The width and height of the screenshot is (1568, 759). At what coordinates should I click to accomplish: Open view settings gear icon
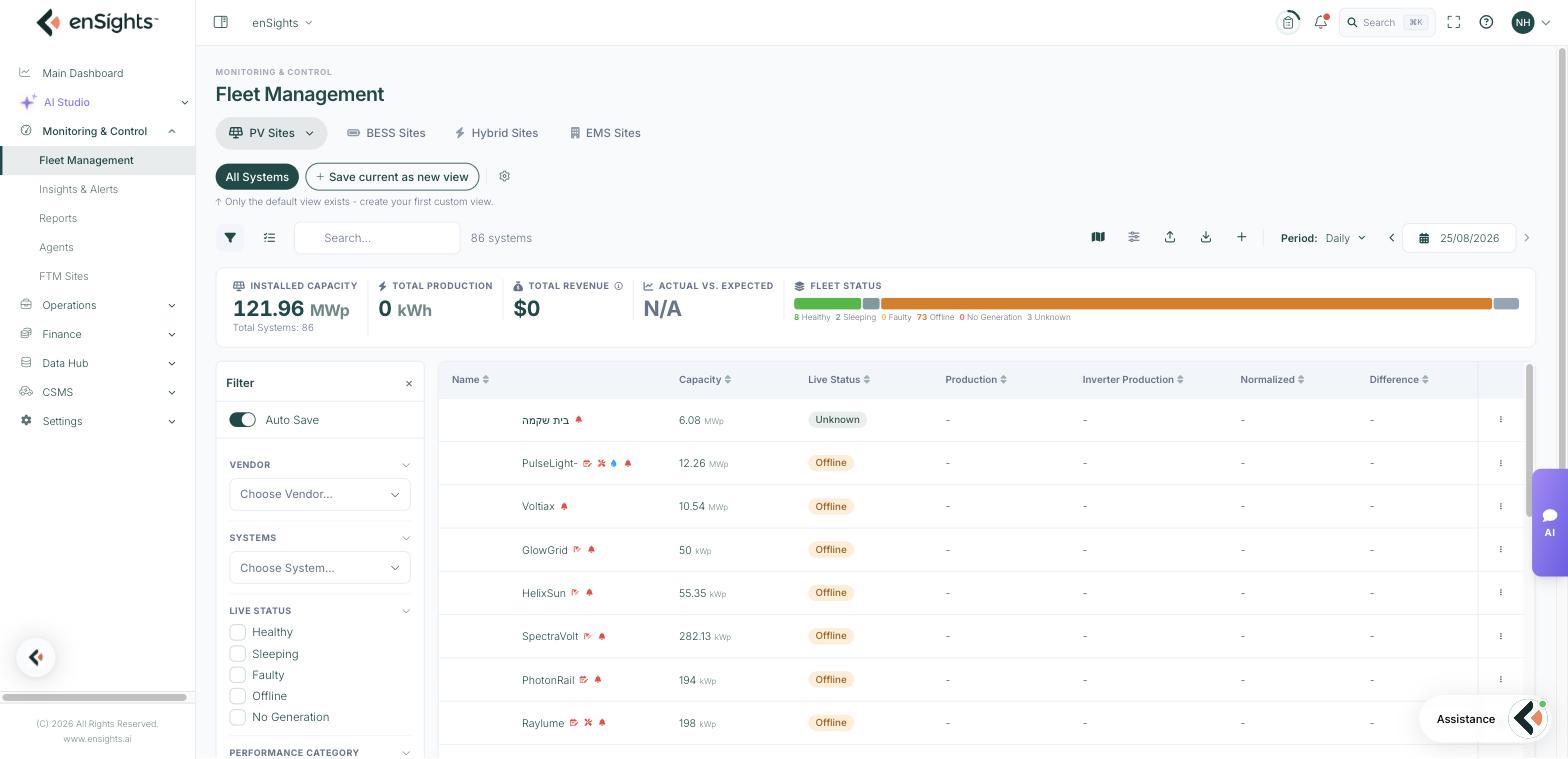tap(504, 176)
